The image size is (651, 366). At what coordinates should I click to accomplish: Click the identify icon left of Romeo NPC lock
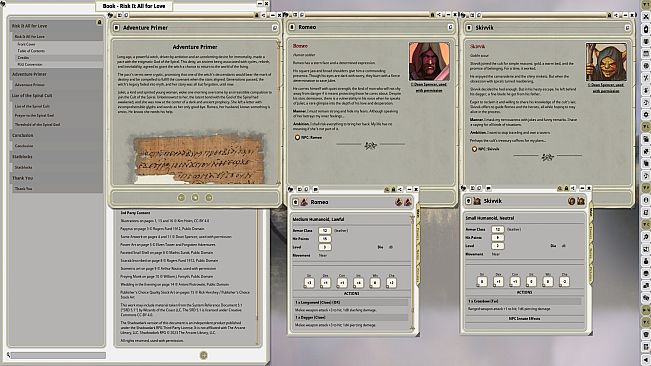pos(387,190)
